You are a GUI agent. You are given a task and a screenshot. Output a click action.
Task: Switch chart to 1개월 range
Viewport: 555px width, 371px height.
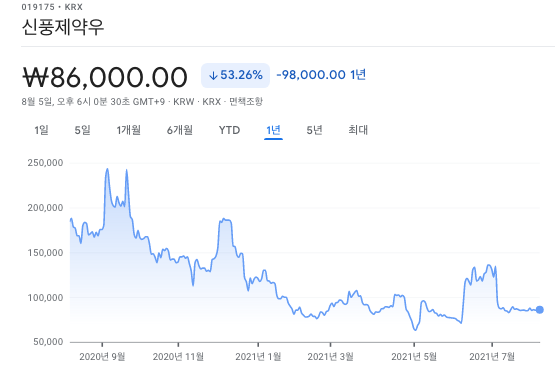[128, 130]
